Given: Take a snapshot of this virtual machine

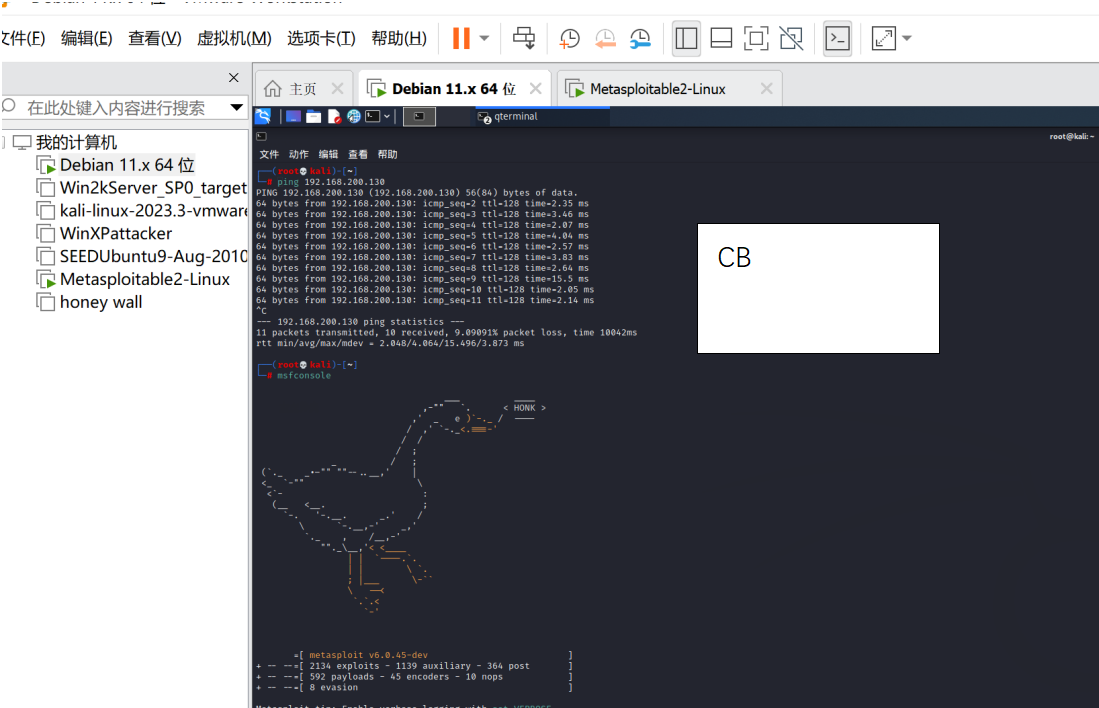Looking at the screenshot, I should coord(569,38).
